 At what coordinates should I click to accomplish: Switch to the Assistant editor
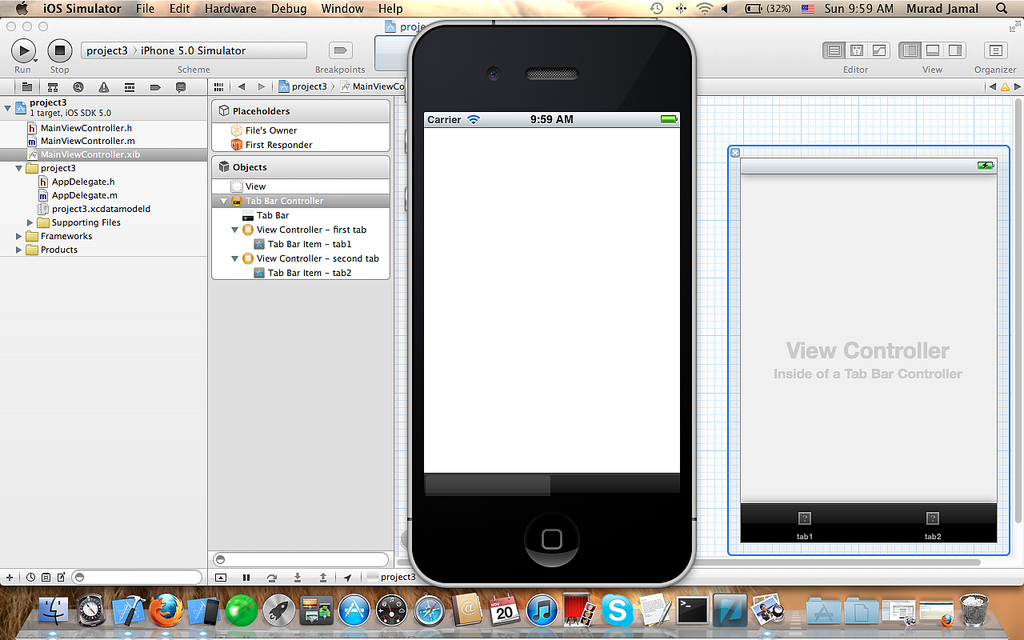pos(856,50)
